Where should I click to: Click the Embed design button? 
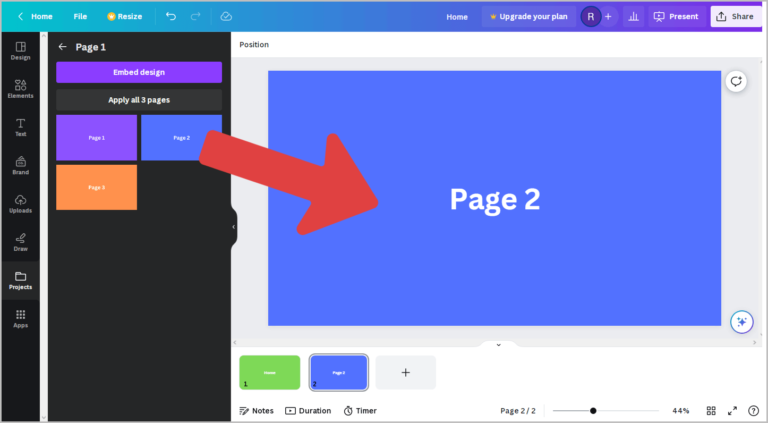coord(139,72)
